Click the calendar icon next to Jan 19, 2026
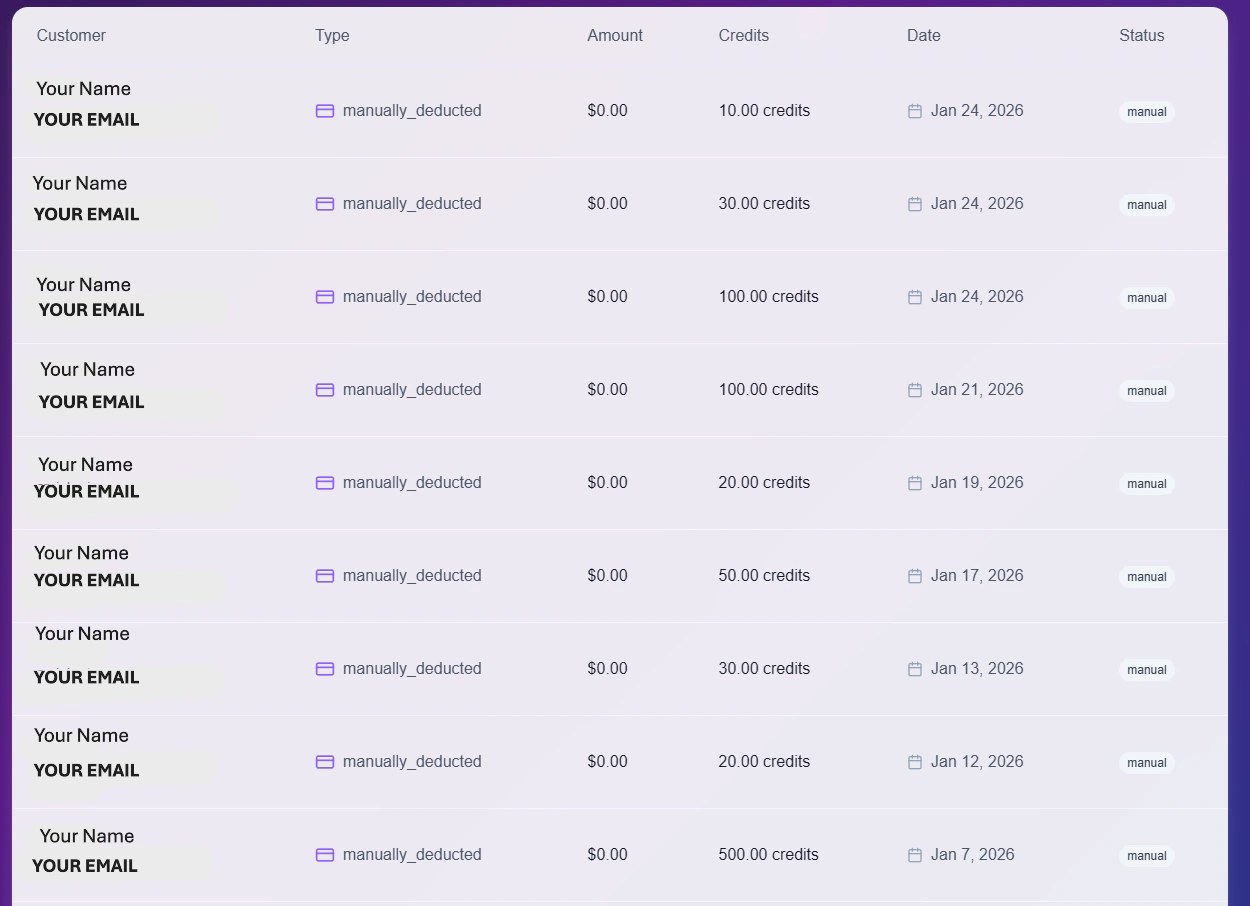 pos(914,482)
